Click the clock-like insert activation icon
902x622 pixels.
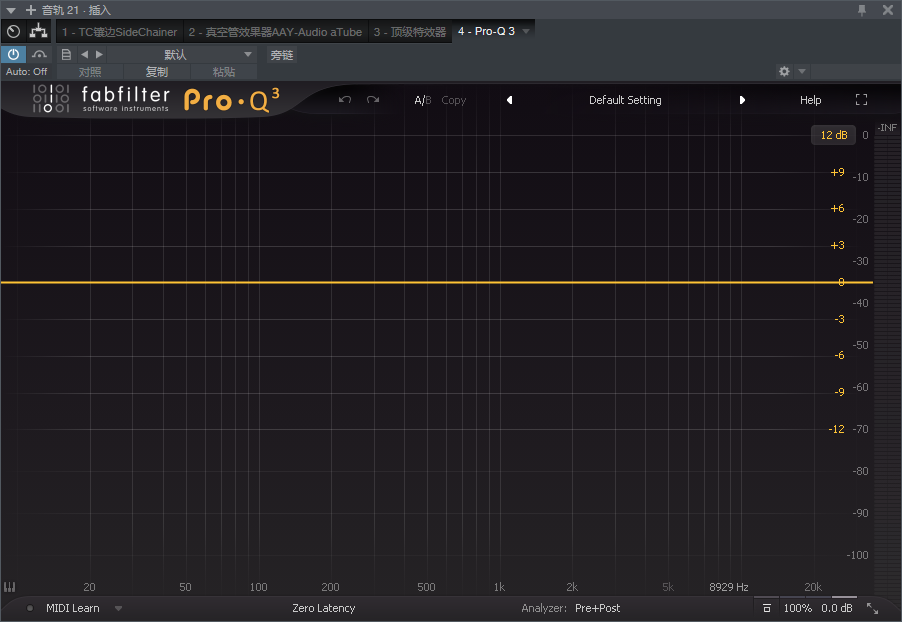pos(14,32)
